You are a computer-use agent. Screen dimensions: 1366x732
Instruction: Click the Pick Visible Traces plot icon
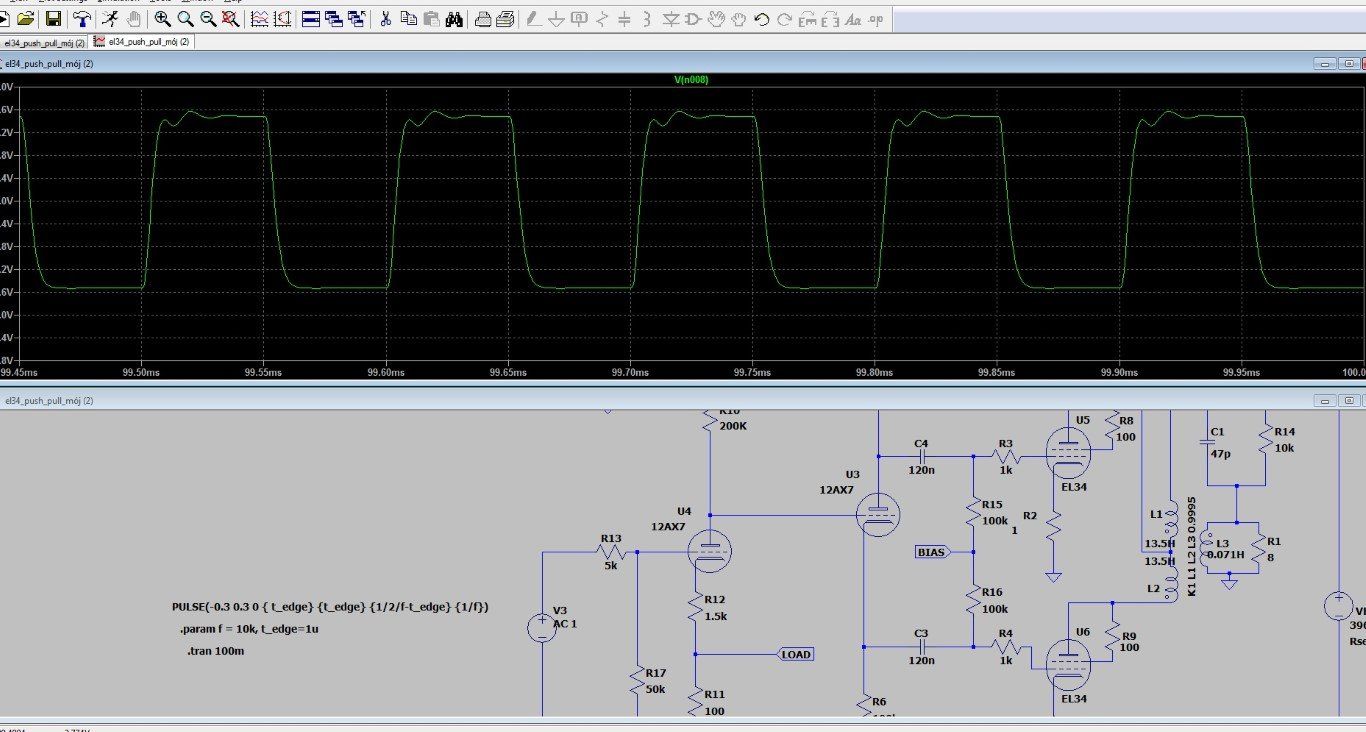click(x=260, y=19)
